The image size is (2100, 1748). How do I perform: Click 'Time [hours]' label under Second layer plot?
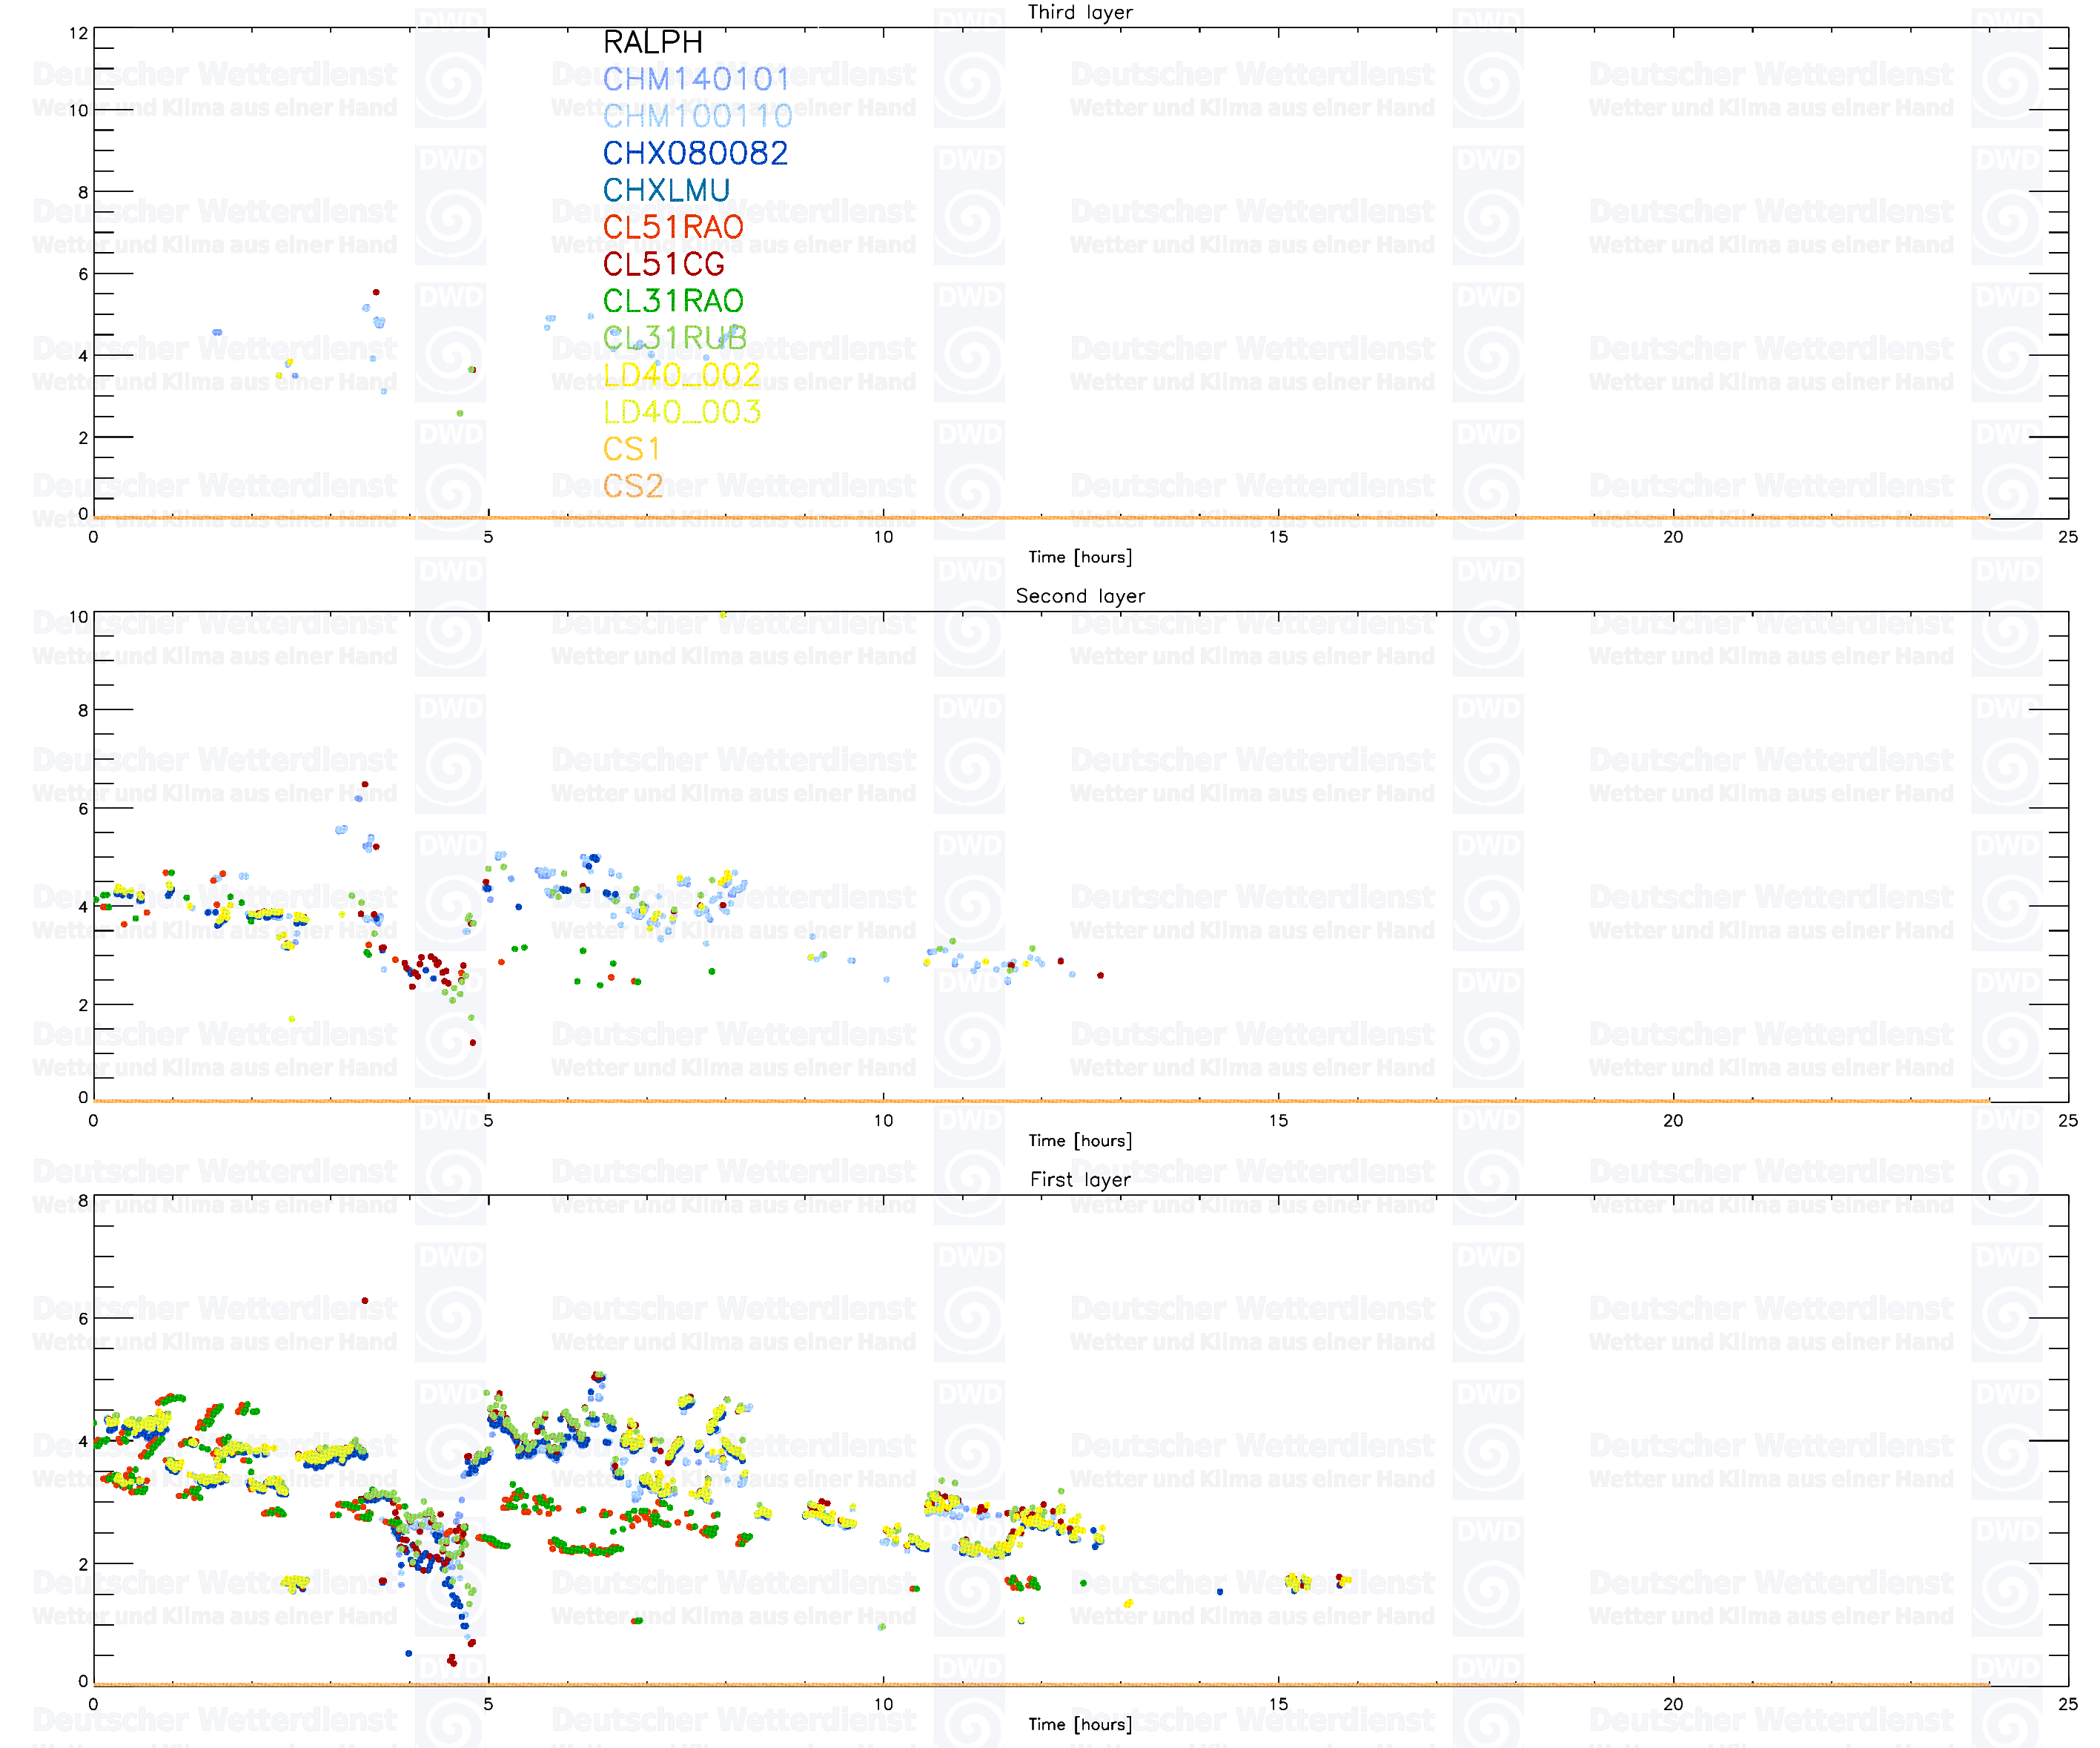(1080, 1141)
